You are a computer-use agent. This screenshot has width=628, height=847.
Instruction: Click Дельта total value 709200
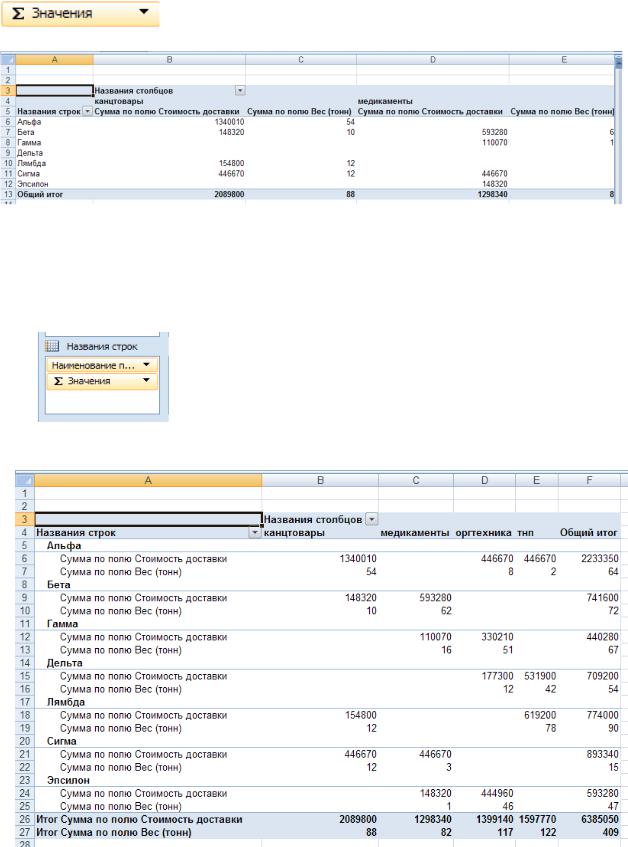(603, 676)
